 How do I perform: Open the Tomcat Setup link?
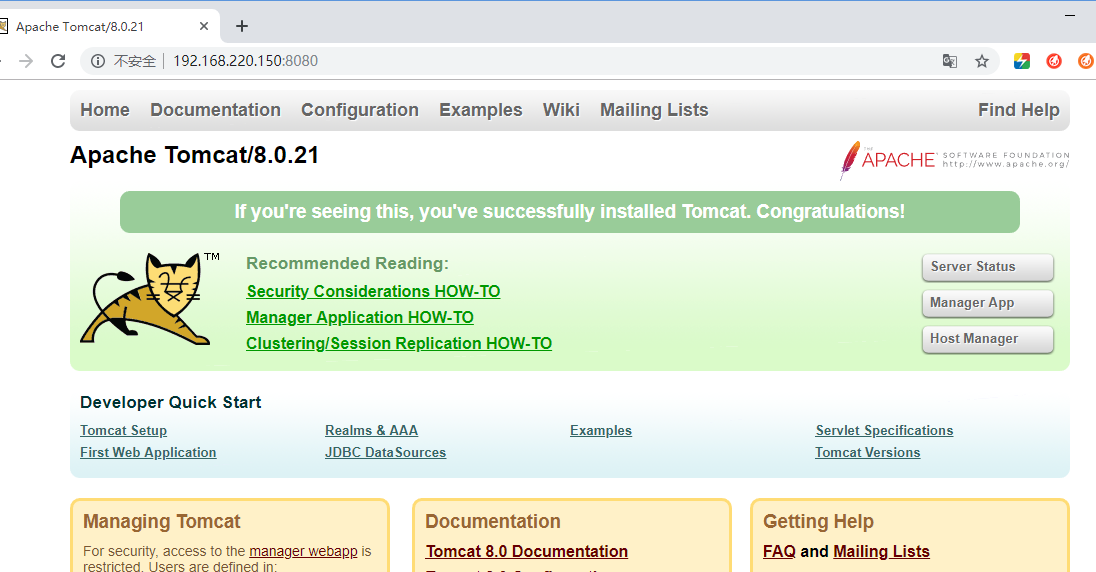point(124,431)
